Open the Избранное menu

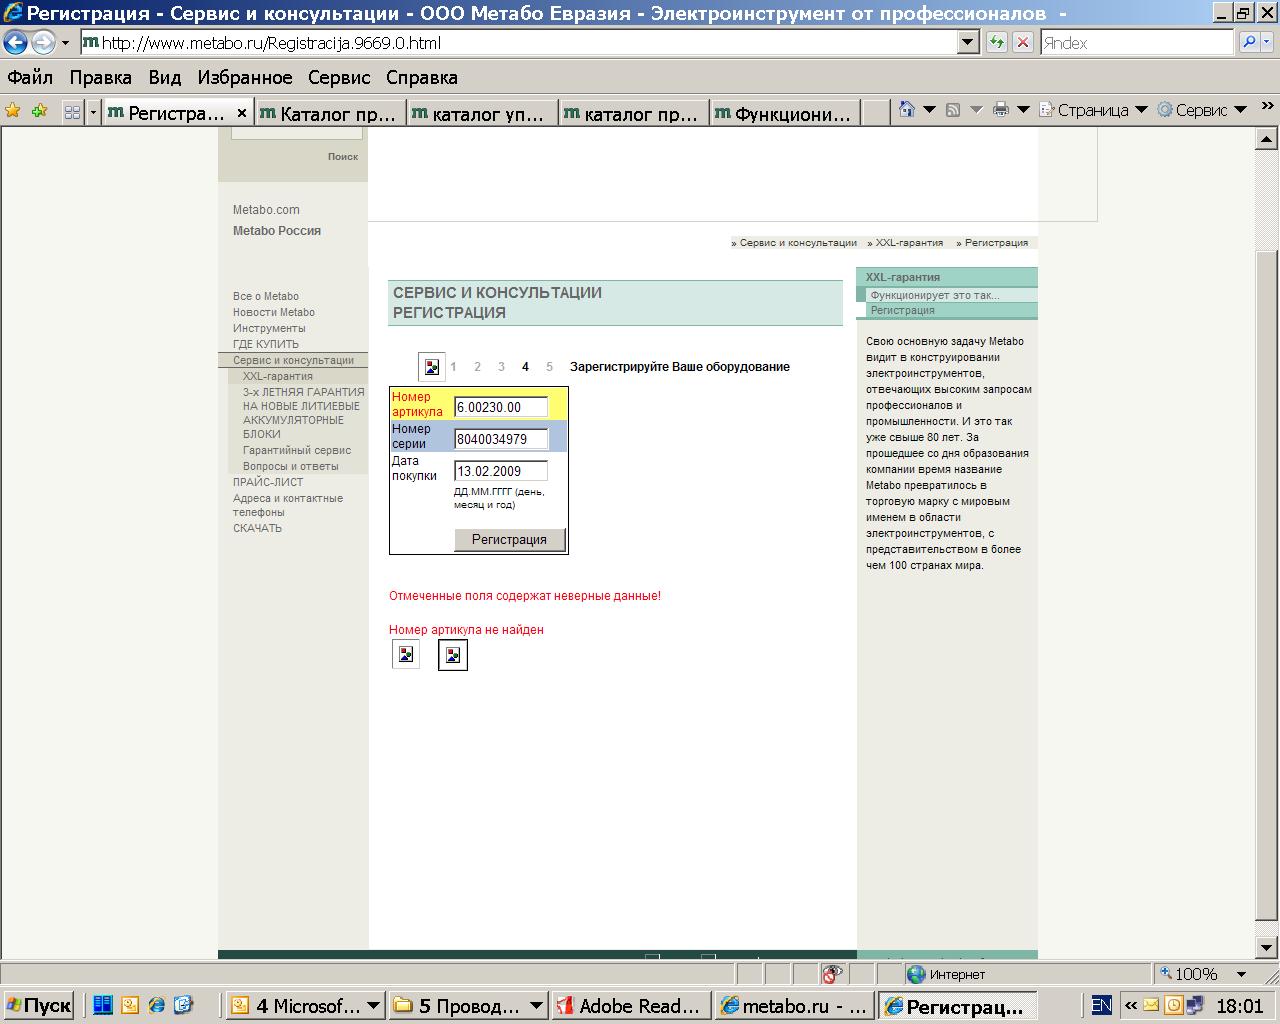[245, 77]
